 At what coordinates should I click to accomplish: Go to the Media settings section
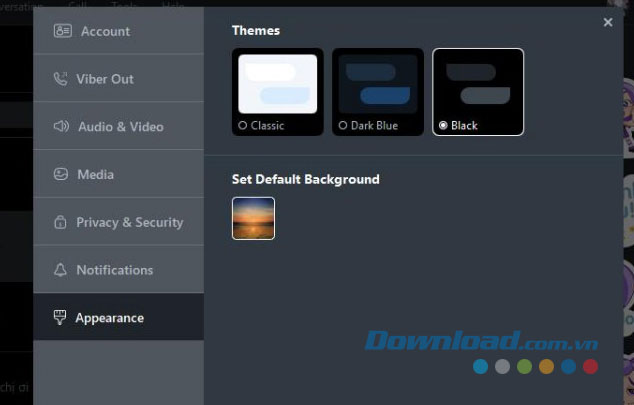(118, 174)
